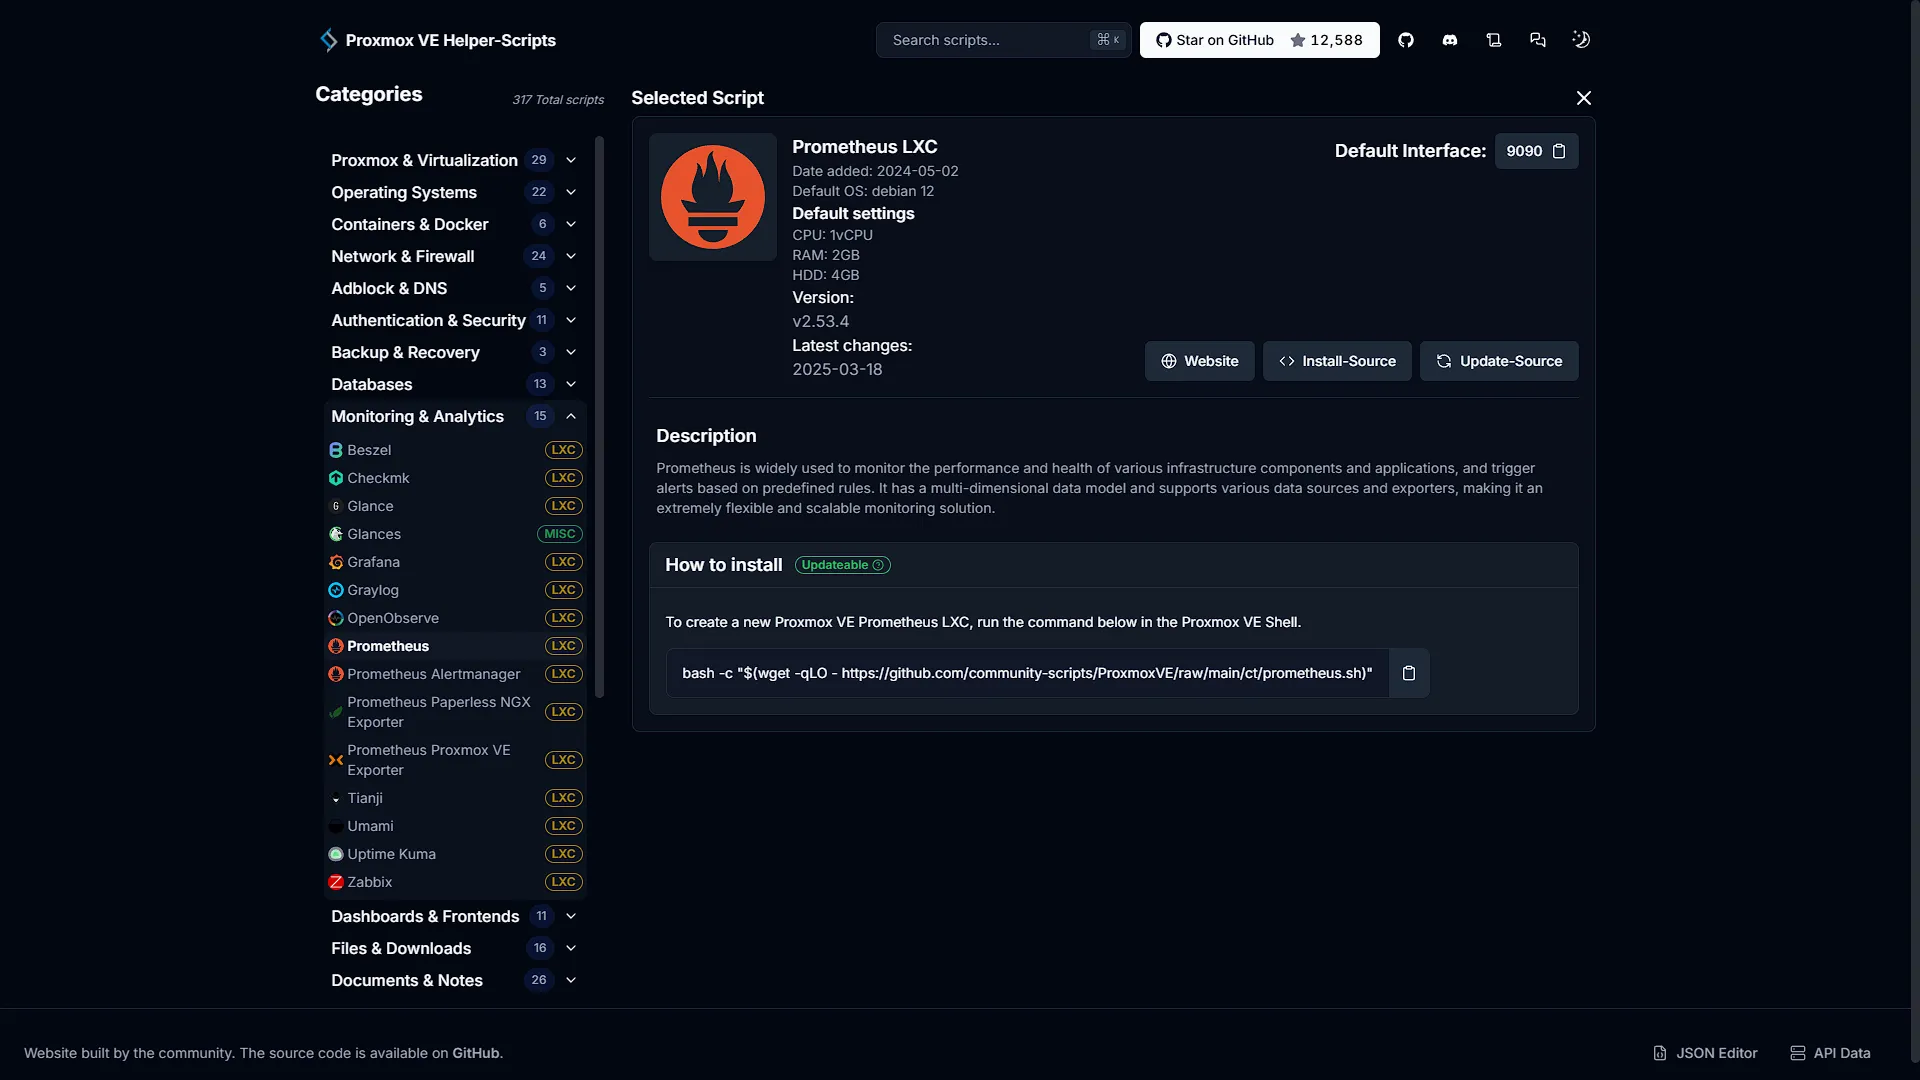Screen dimensions: 1920x1080
Task: Click the OpenObserve script icon
Action: point(336,618)
